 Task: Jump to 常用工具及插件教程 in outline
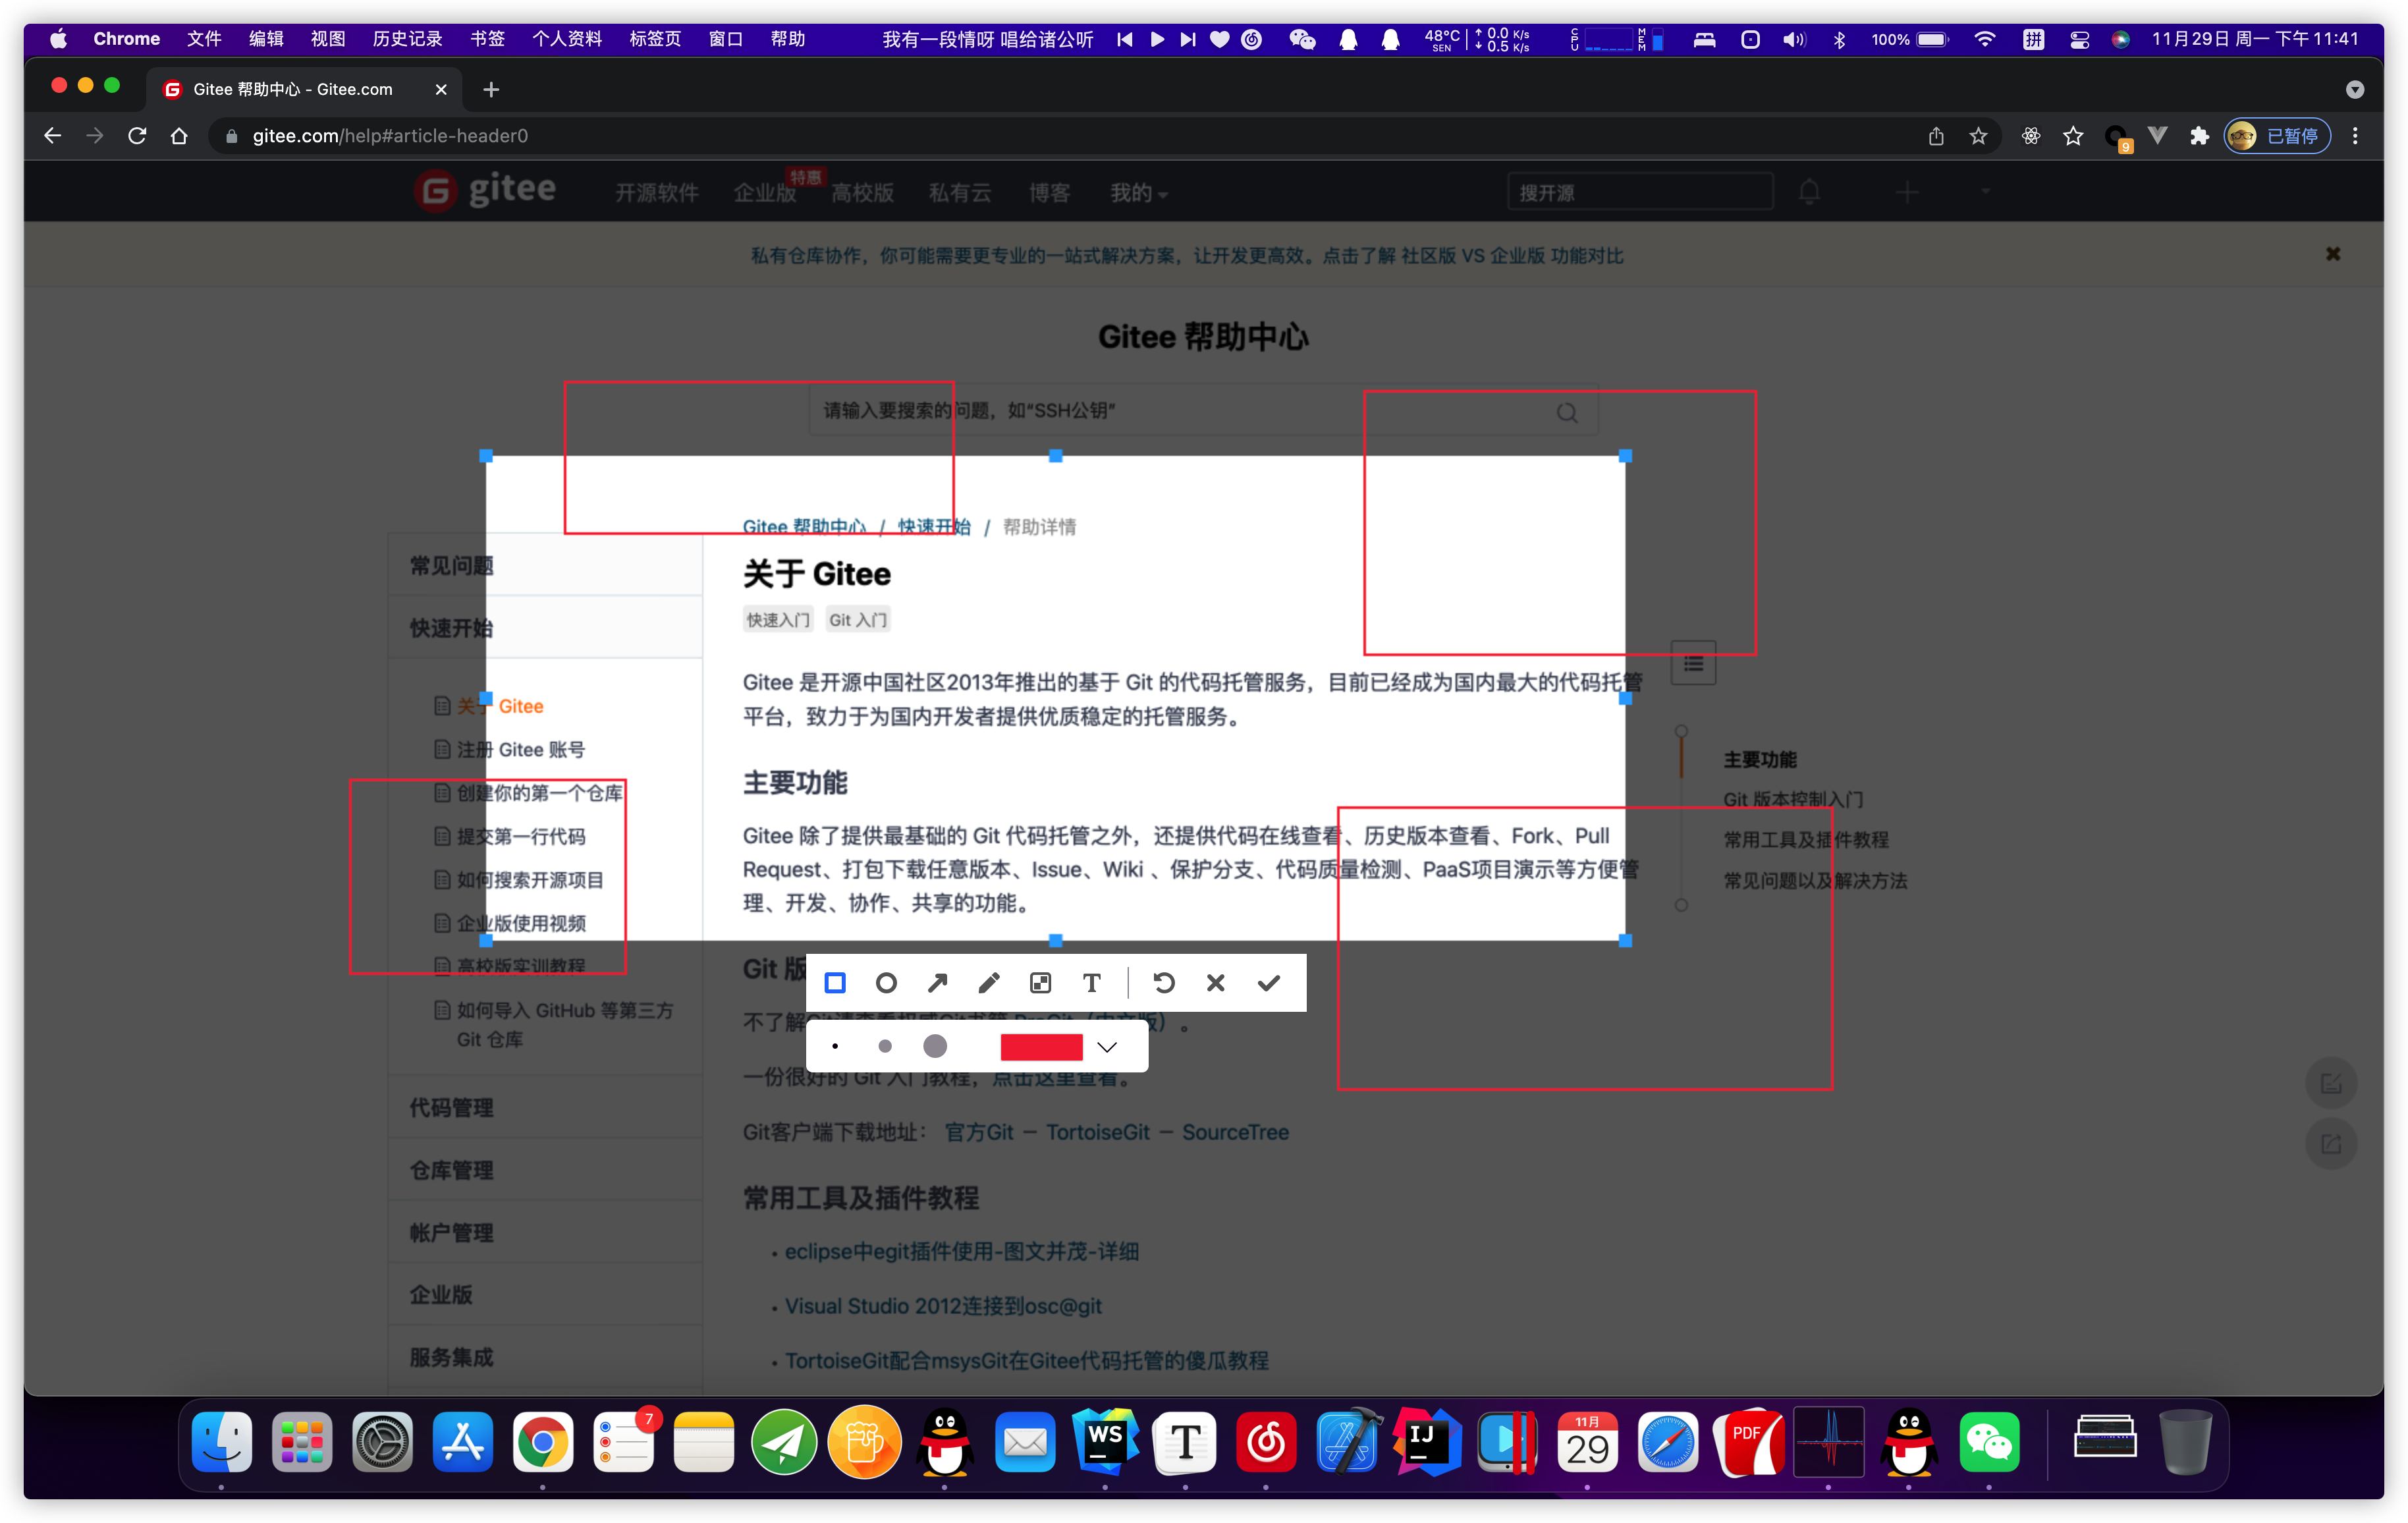[x=1806, y=840]
